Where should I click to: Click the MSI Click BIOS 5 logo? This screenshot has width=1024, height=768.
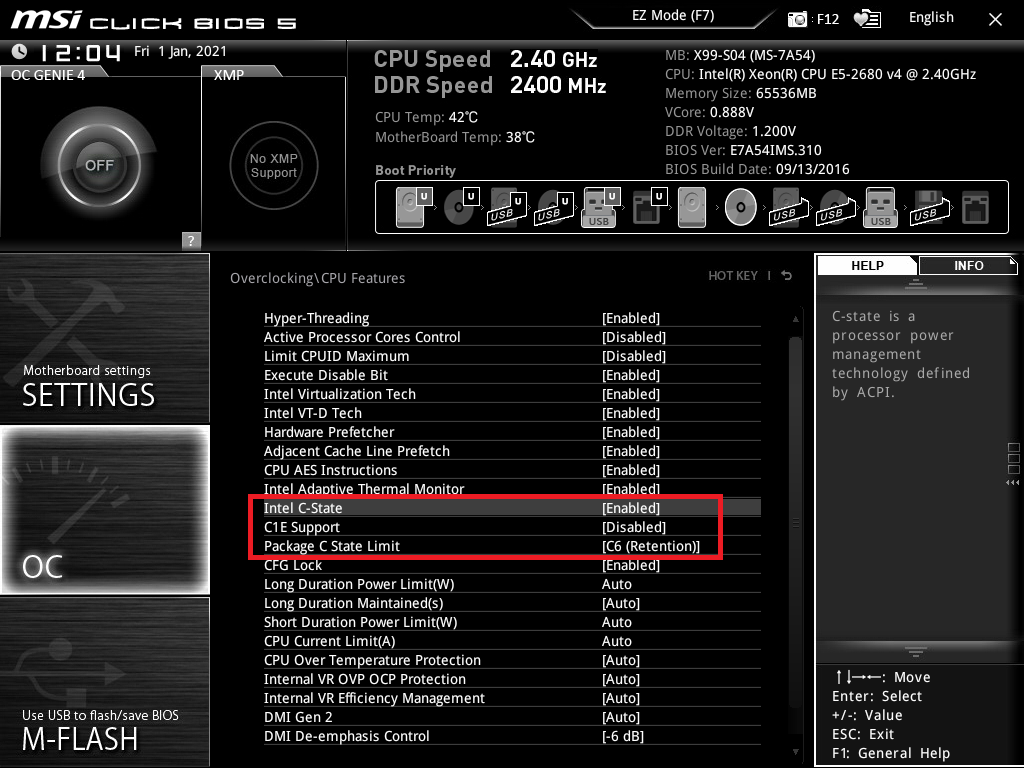click(x=153, y=20)
